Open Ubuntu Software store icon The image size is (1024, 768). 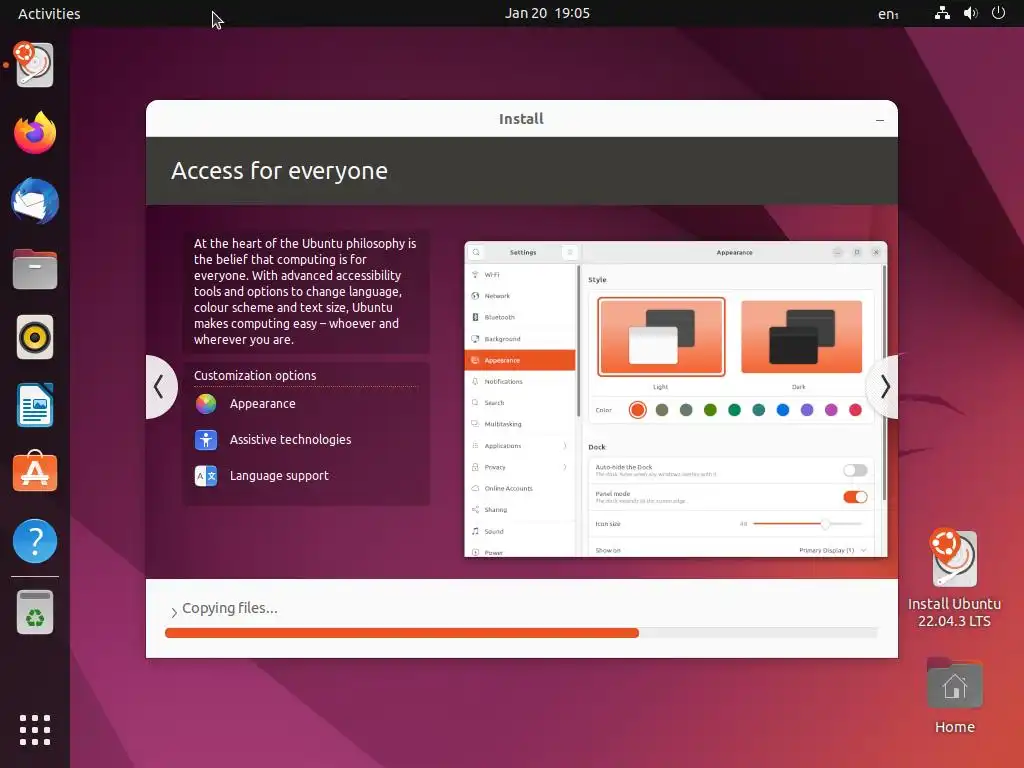(35, 472)
